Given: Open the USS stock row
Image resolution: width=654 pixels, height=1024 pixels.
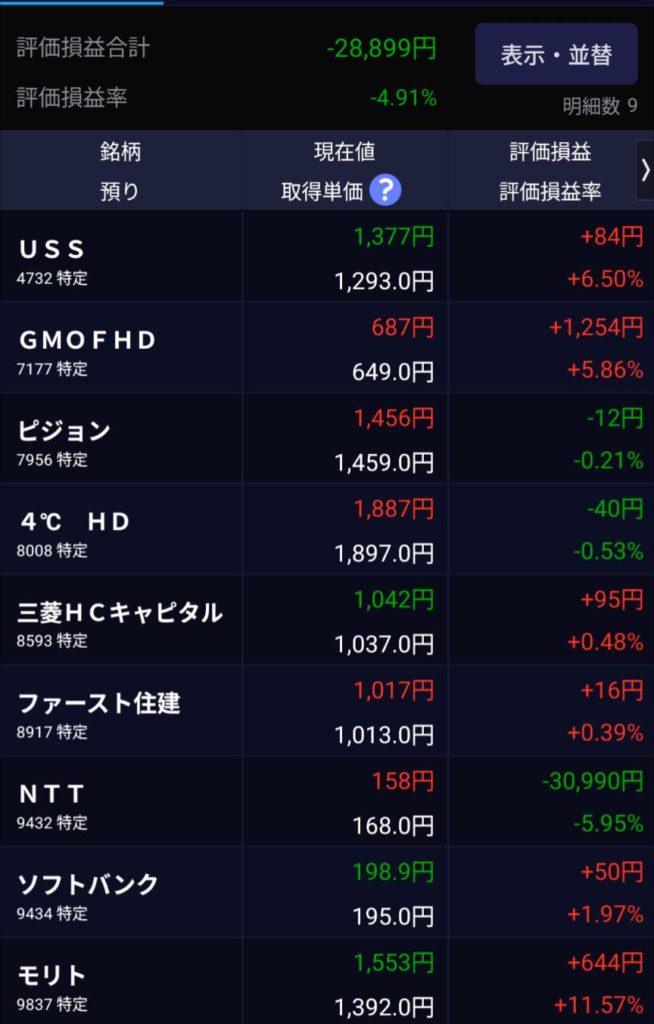Looking at the screenshot, I should tap(120, 258).
